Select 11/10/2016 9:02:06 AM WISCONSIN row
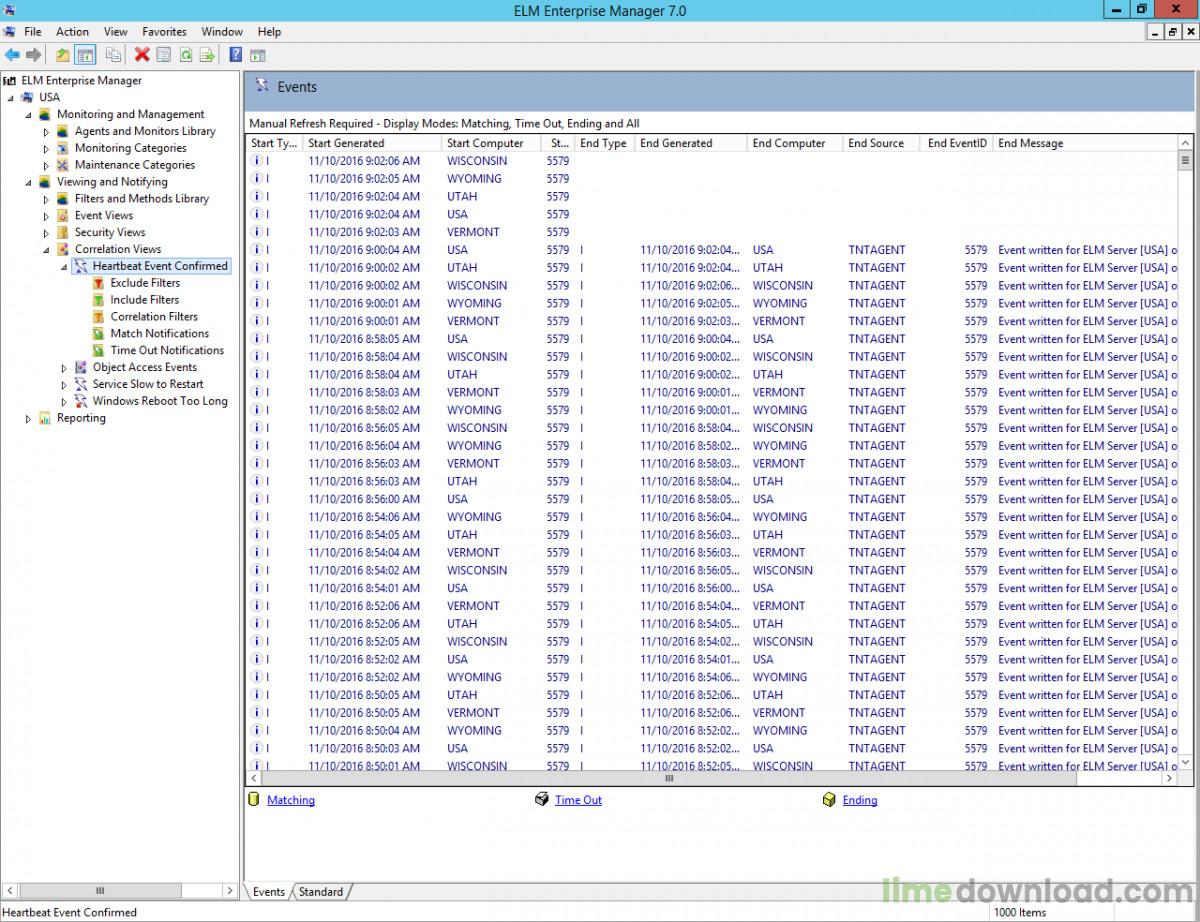 pyautogui.click(x=712, y=161)
